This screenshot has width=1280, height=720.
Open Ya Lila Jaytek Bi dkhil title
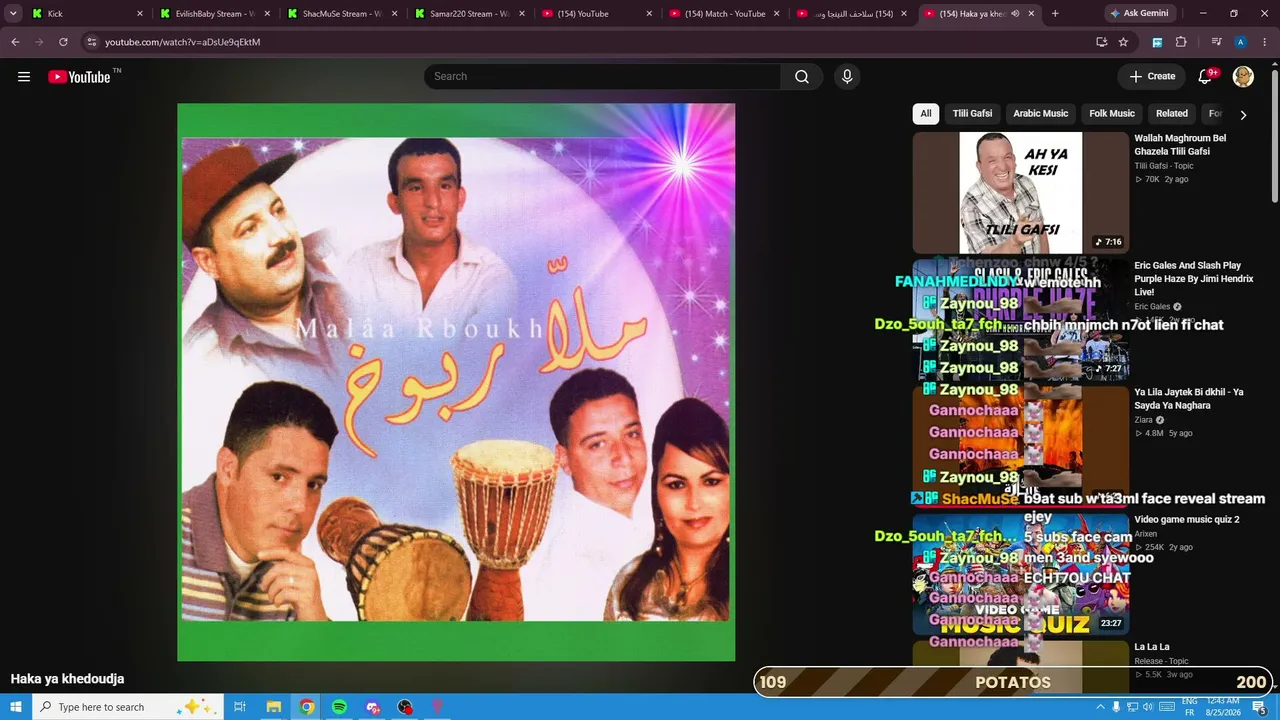(x=1189, y=399)
